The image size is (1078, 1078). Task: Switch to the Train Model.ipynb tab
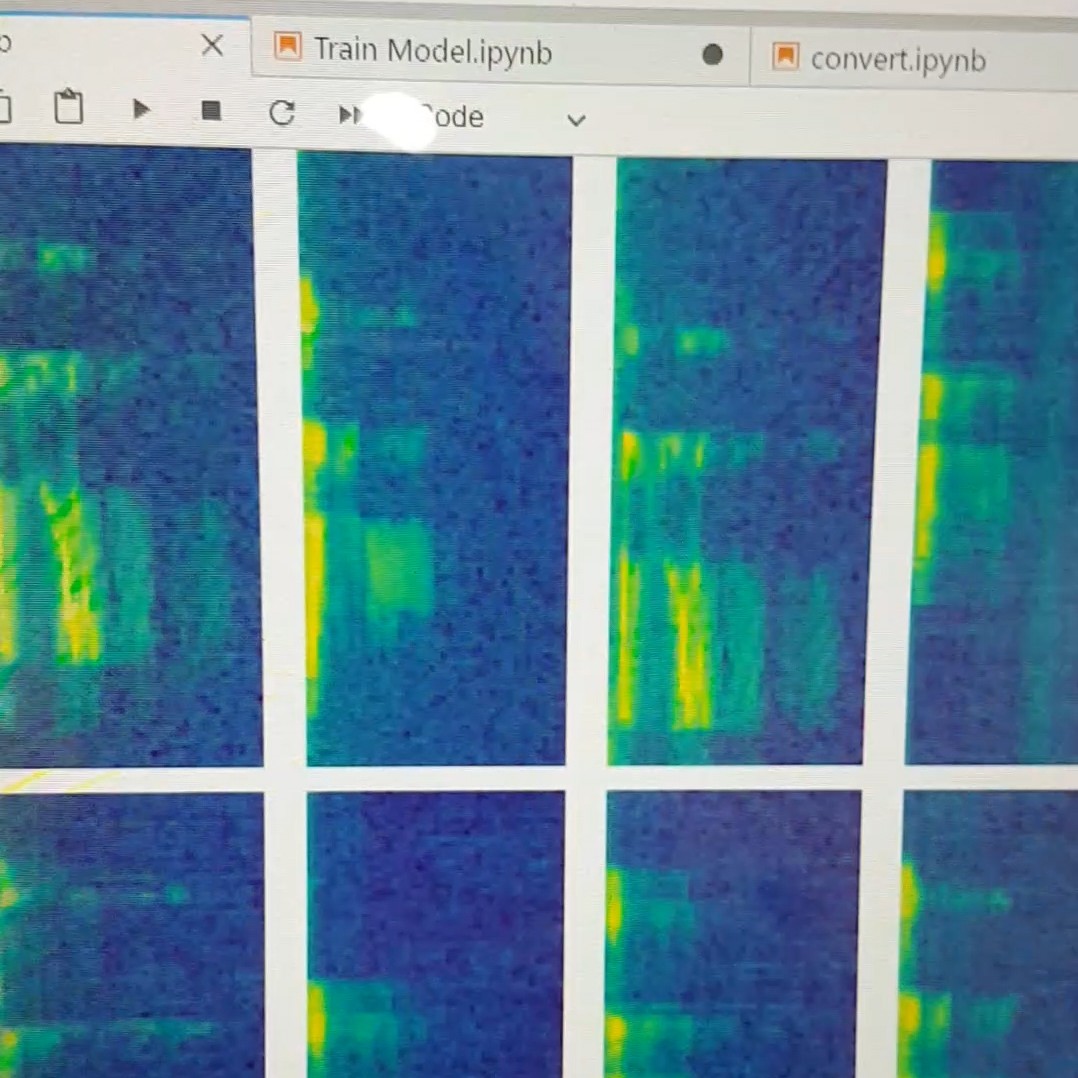coord(432,50)
